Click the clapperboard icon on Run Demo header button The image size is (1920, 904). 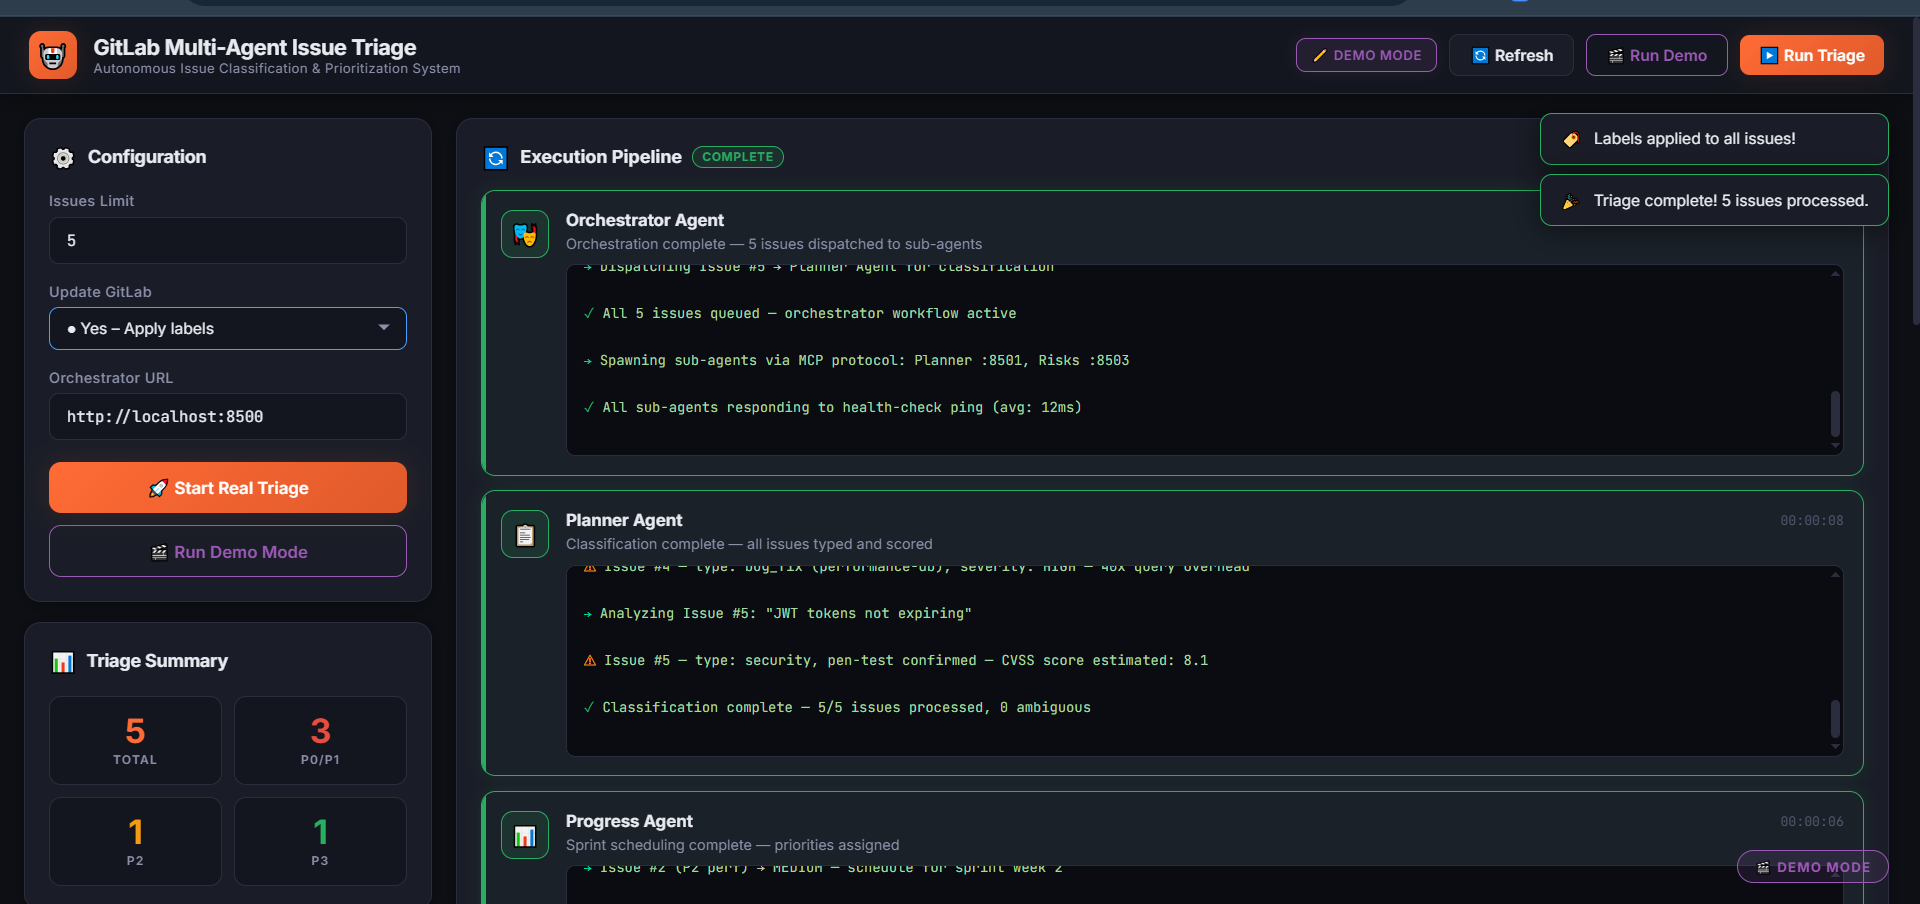point(1616,56)
